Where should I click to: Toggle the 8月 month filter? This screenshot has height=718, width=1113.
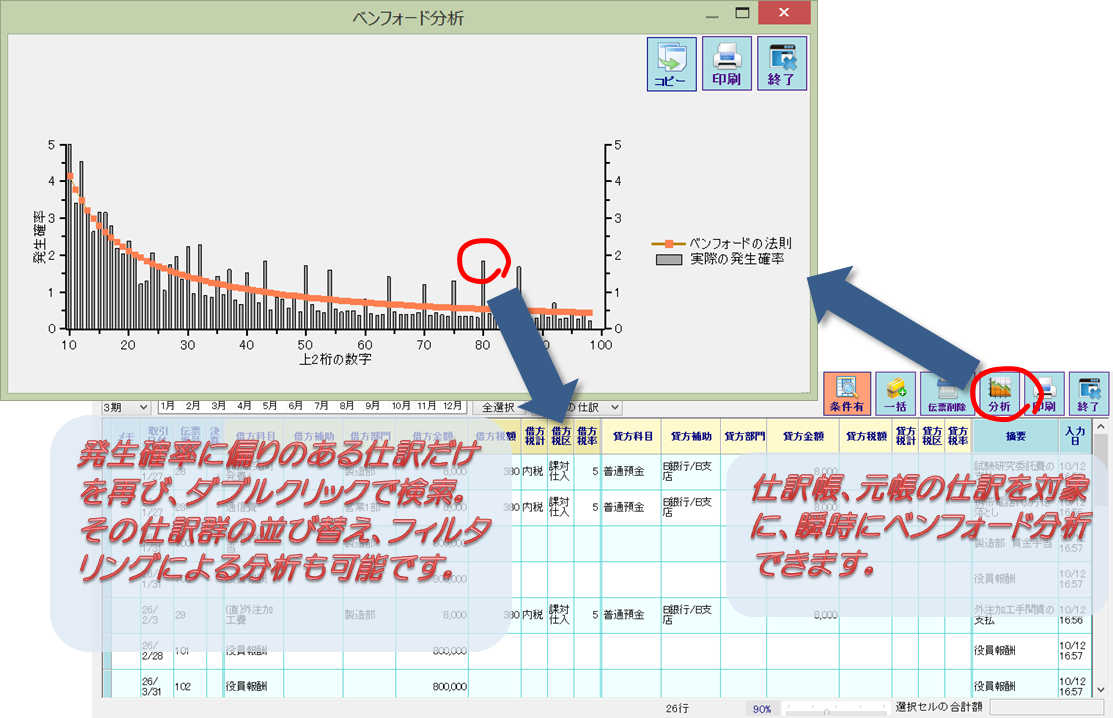347,406
